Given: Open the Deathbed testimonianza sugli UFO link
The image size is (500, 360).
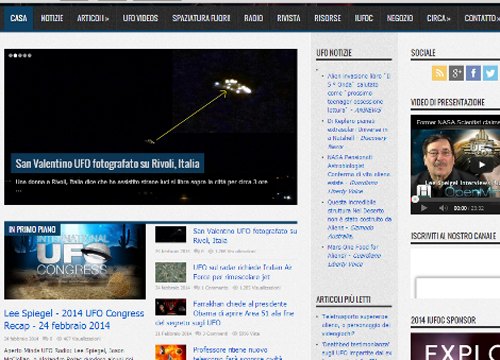Looking at the screenshot, I should click(357, 351).
